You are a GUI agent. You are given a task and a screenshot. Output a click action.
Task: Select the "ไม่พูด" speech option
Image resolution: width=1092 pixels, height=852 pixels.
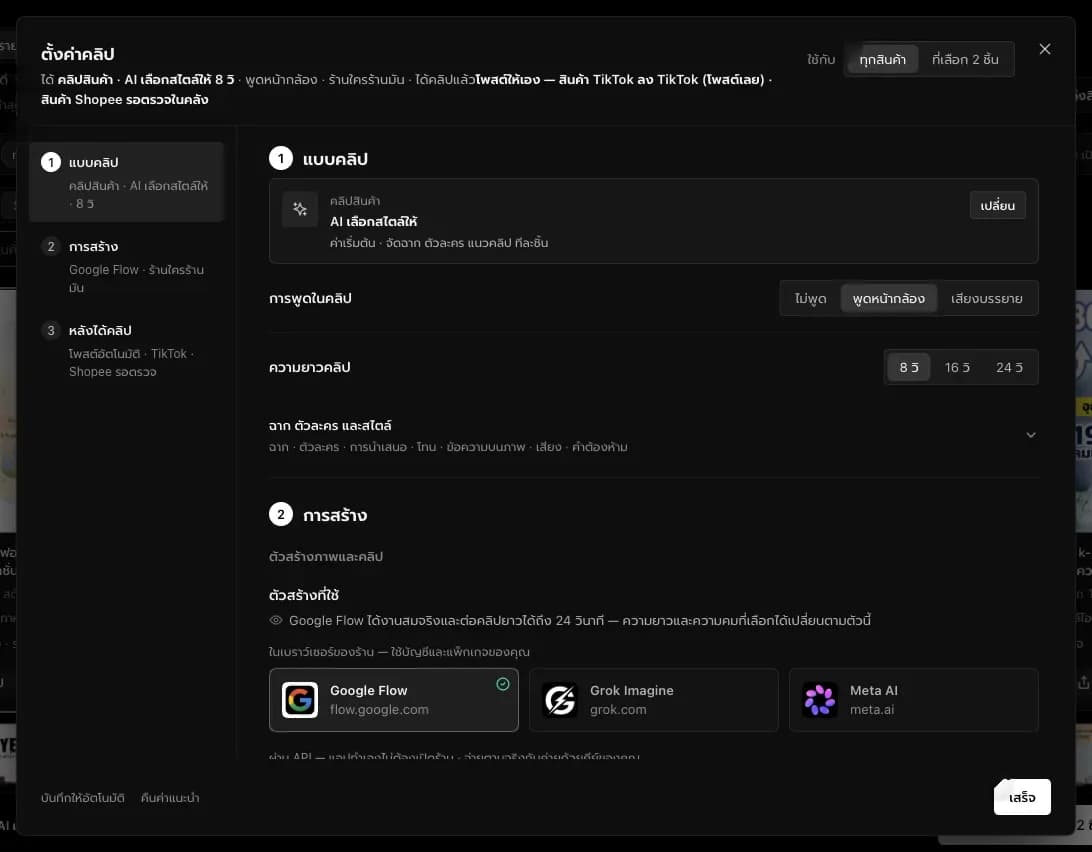coord(811,298)
